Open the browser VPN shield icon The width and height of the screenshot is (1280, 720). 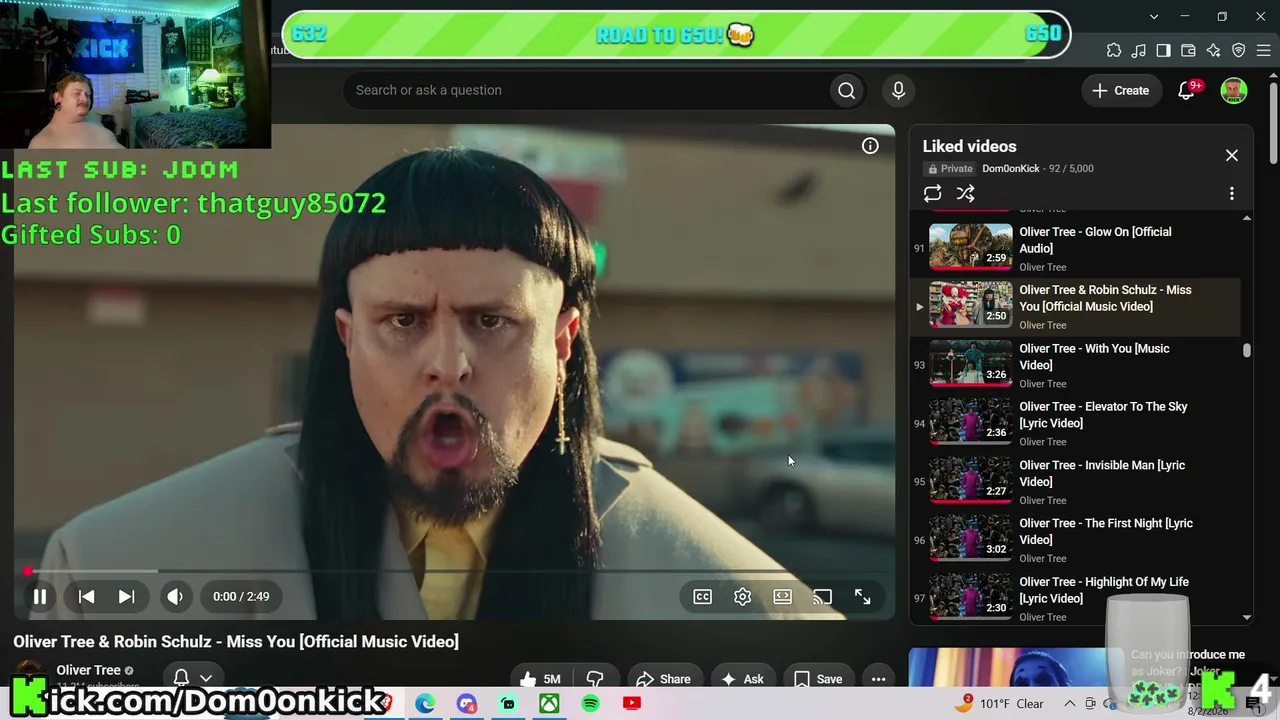pyautogui.click(x=1238, y=50)
